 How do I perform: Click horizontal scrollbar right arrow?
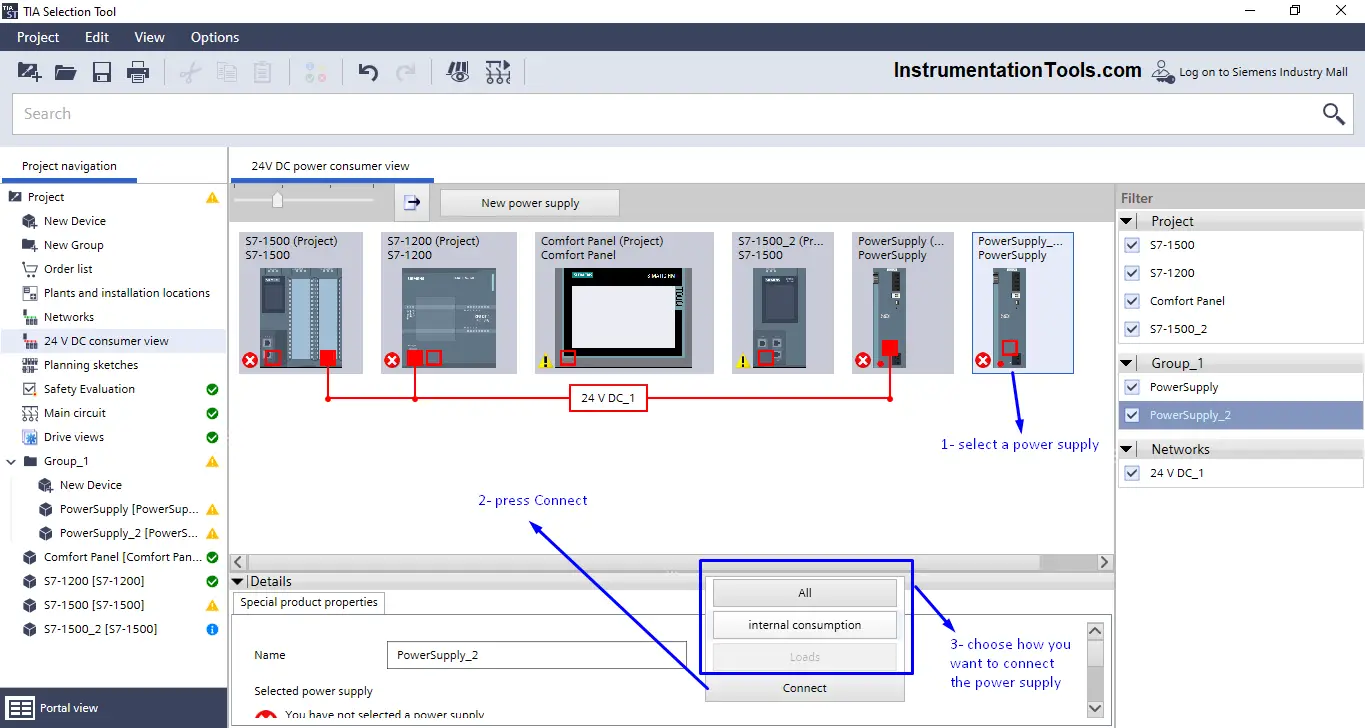click(1105, 562)
